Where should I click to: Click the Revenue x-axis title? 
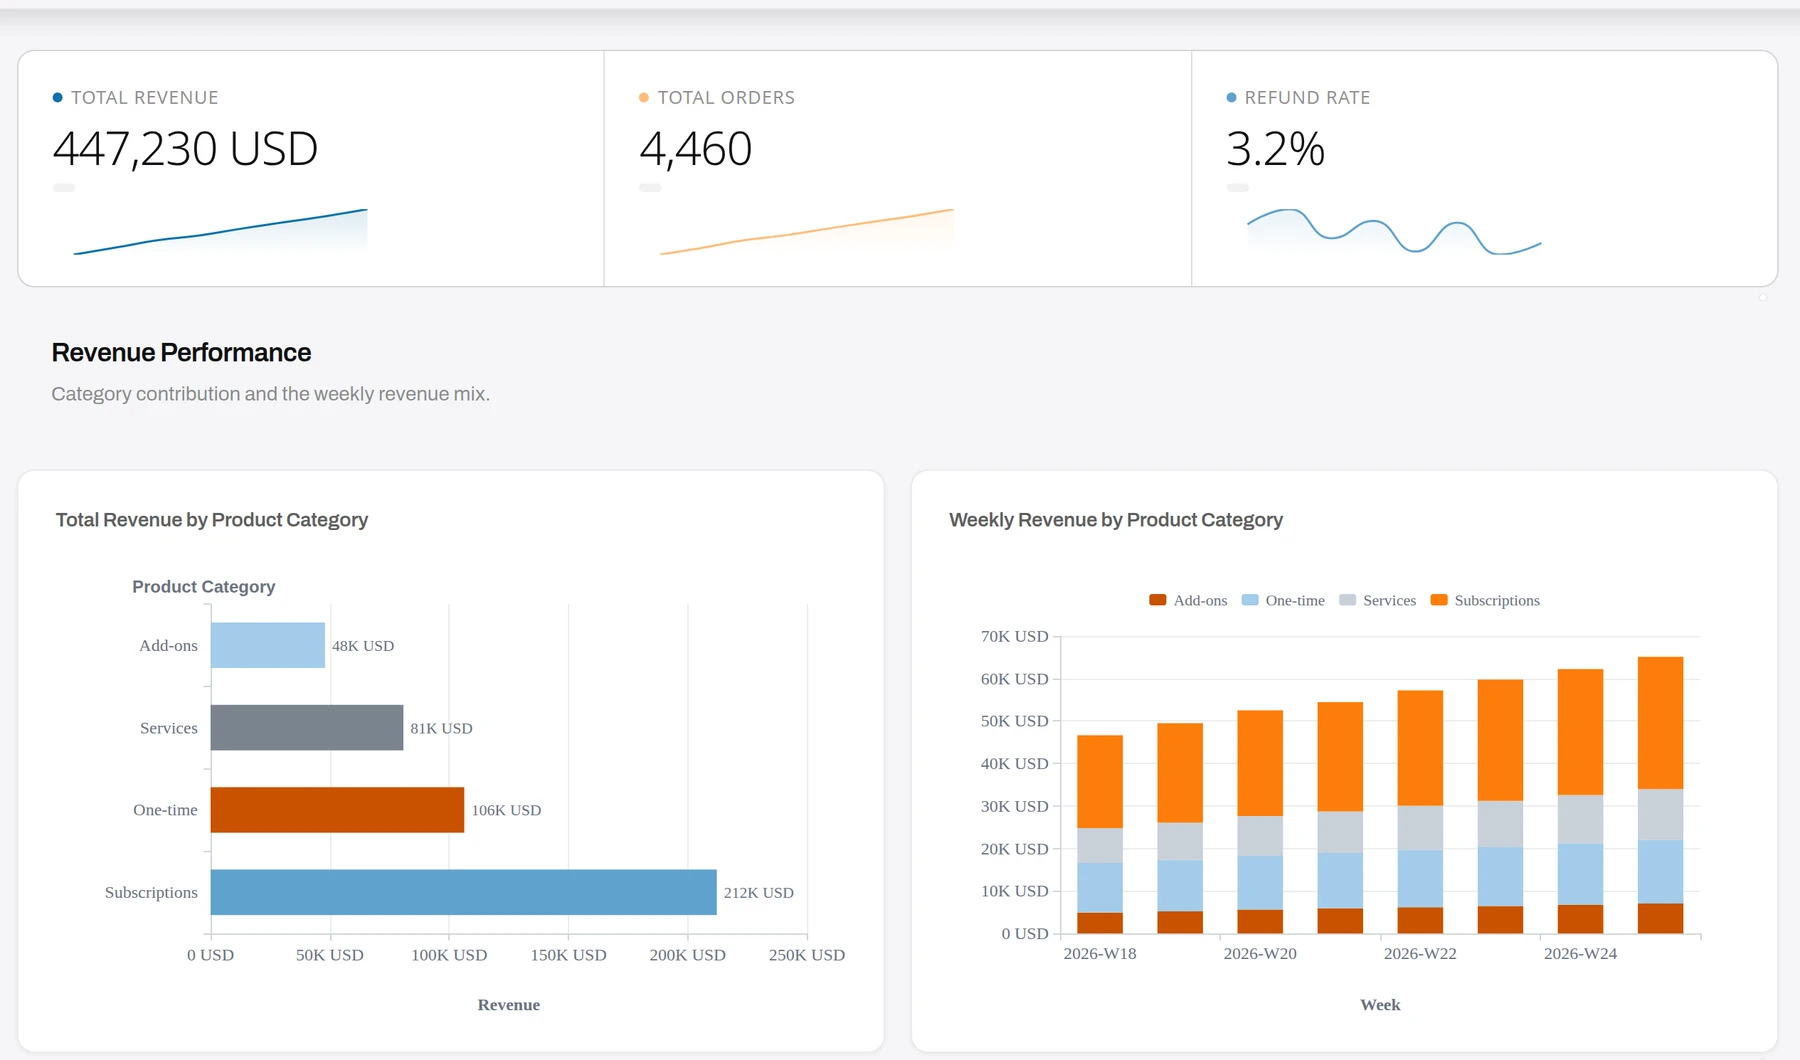click(509, 1005)
